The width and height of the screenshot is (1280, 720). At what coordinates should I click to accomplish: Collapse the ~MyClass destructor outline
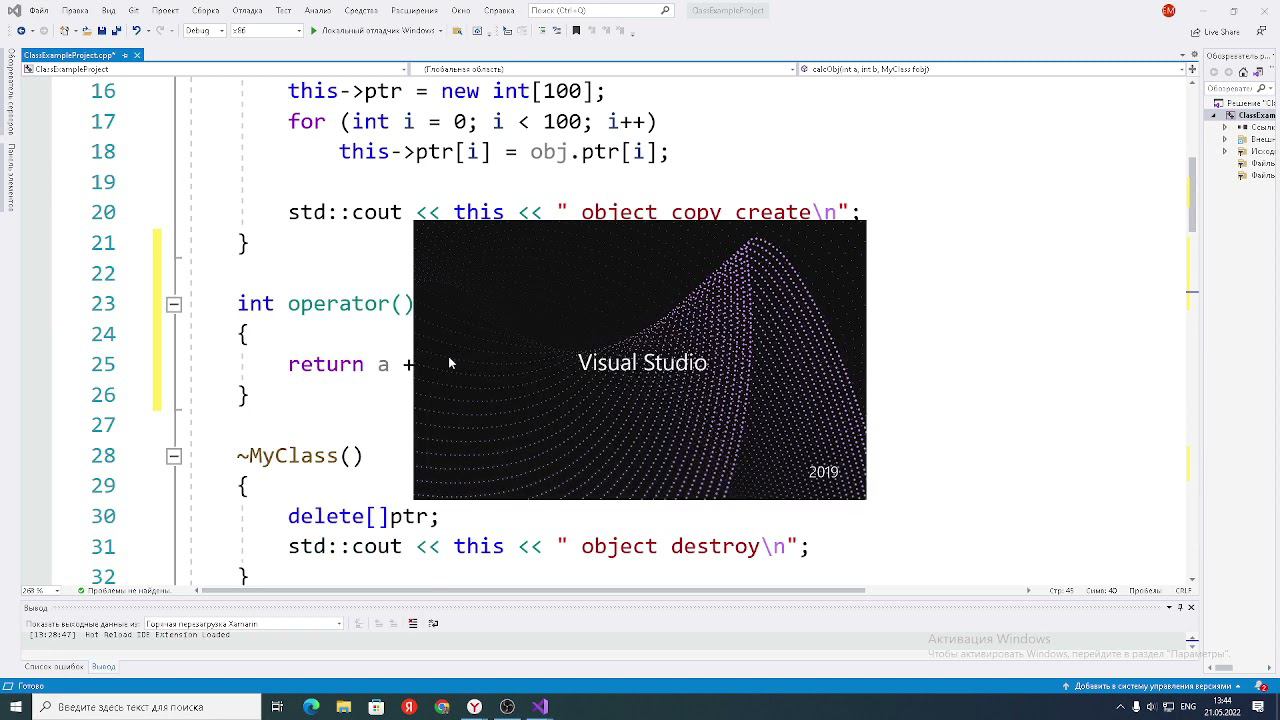pos(173,456)
